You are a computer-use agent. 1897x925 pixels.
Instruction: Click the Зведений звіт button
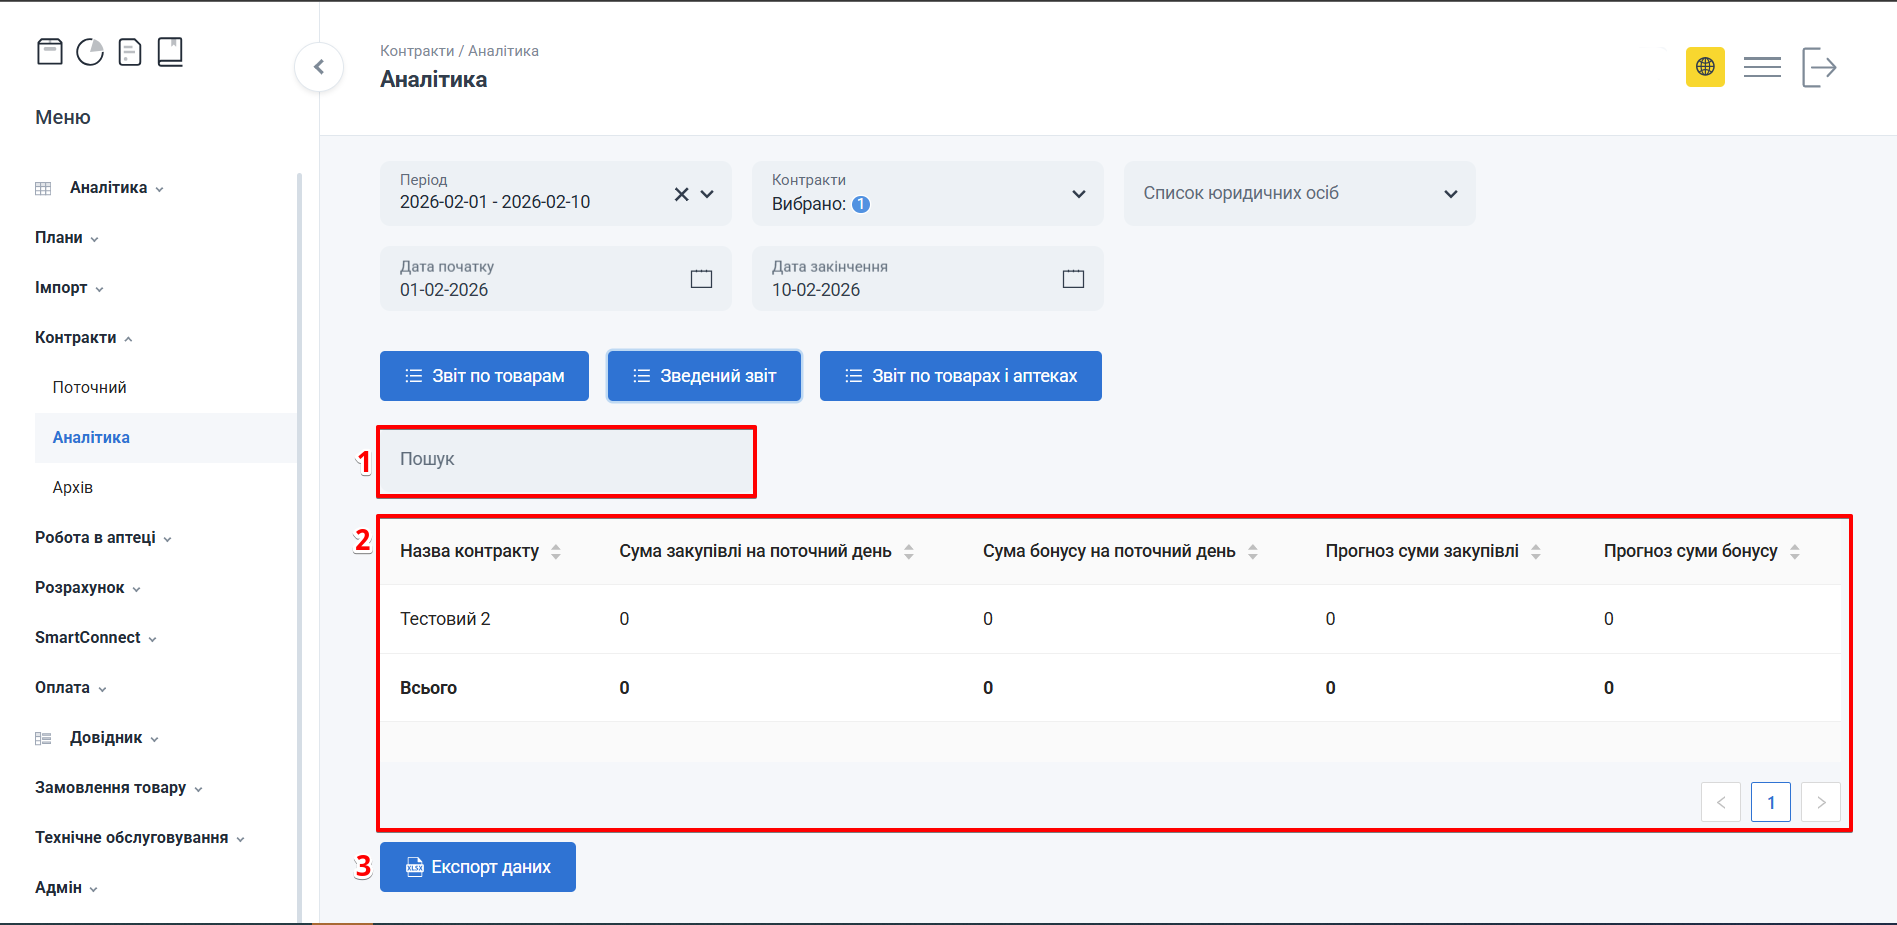704,376
